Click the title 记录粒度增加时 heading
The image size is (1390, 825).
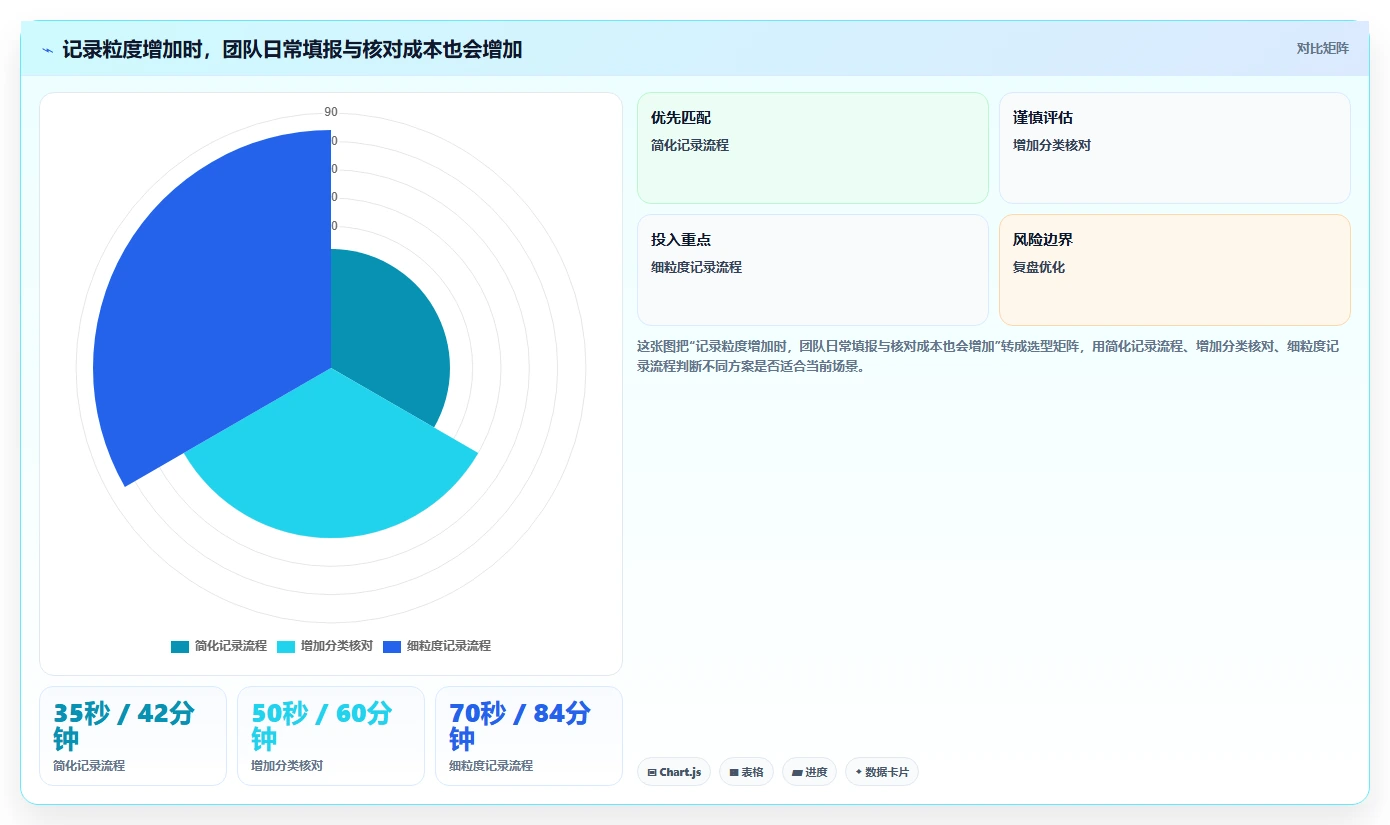[x=292, y=49]
